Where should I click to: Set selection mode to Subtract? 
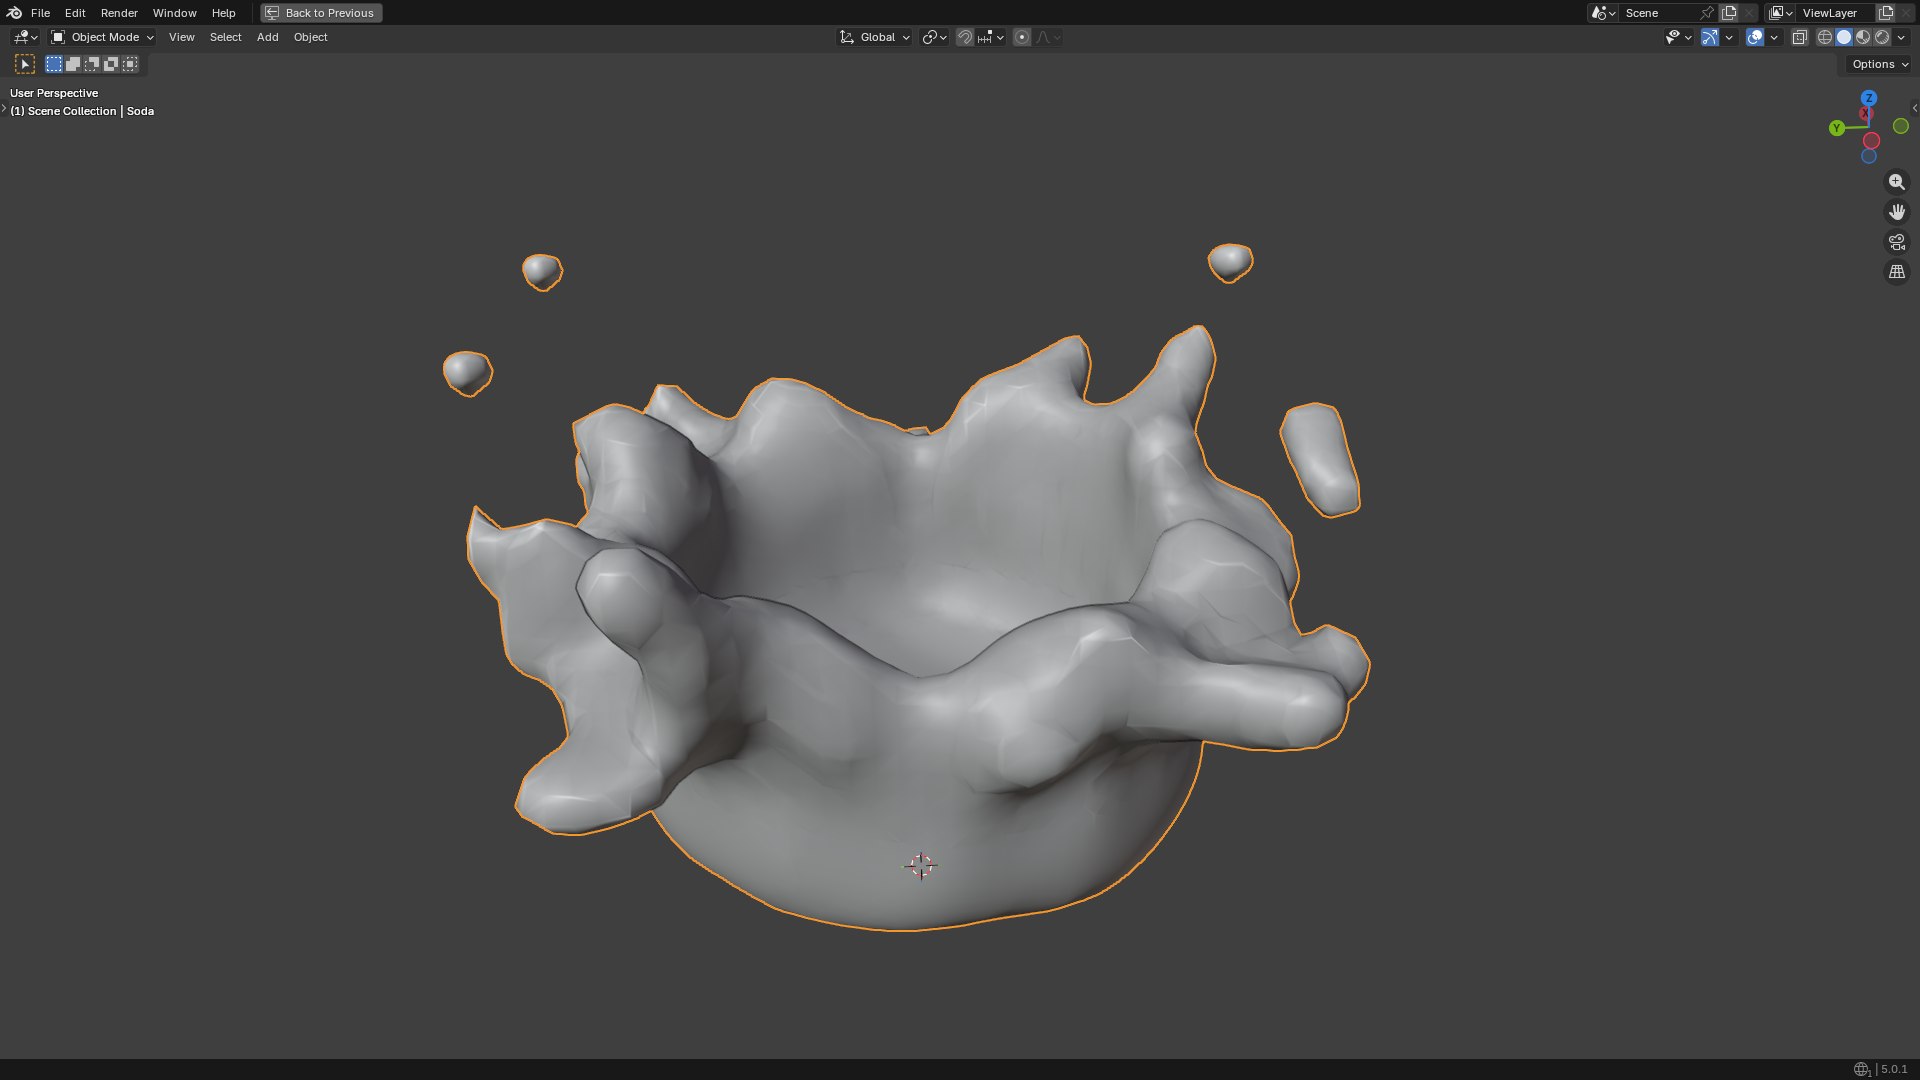(92, 64)
